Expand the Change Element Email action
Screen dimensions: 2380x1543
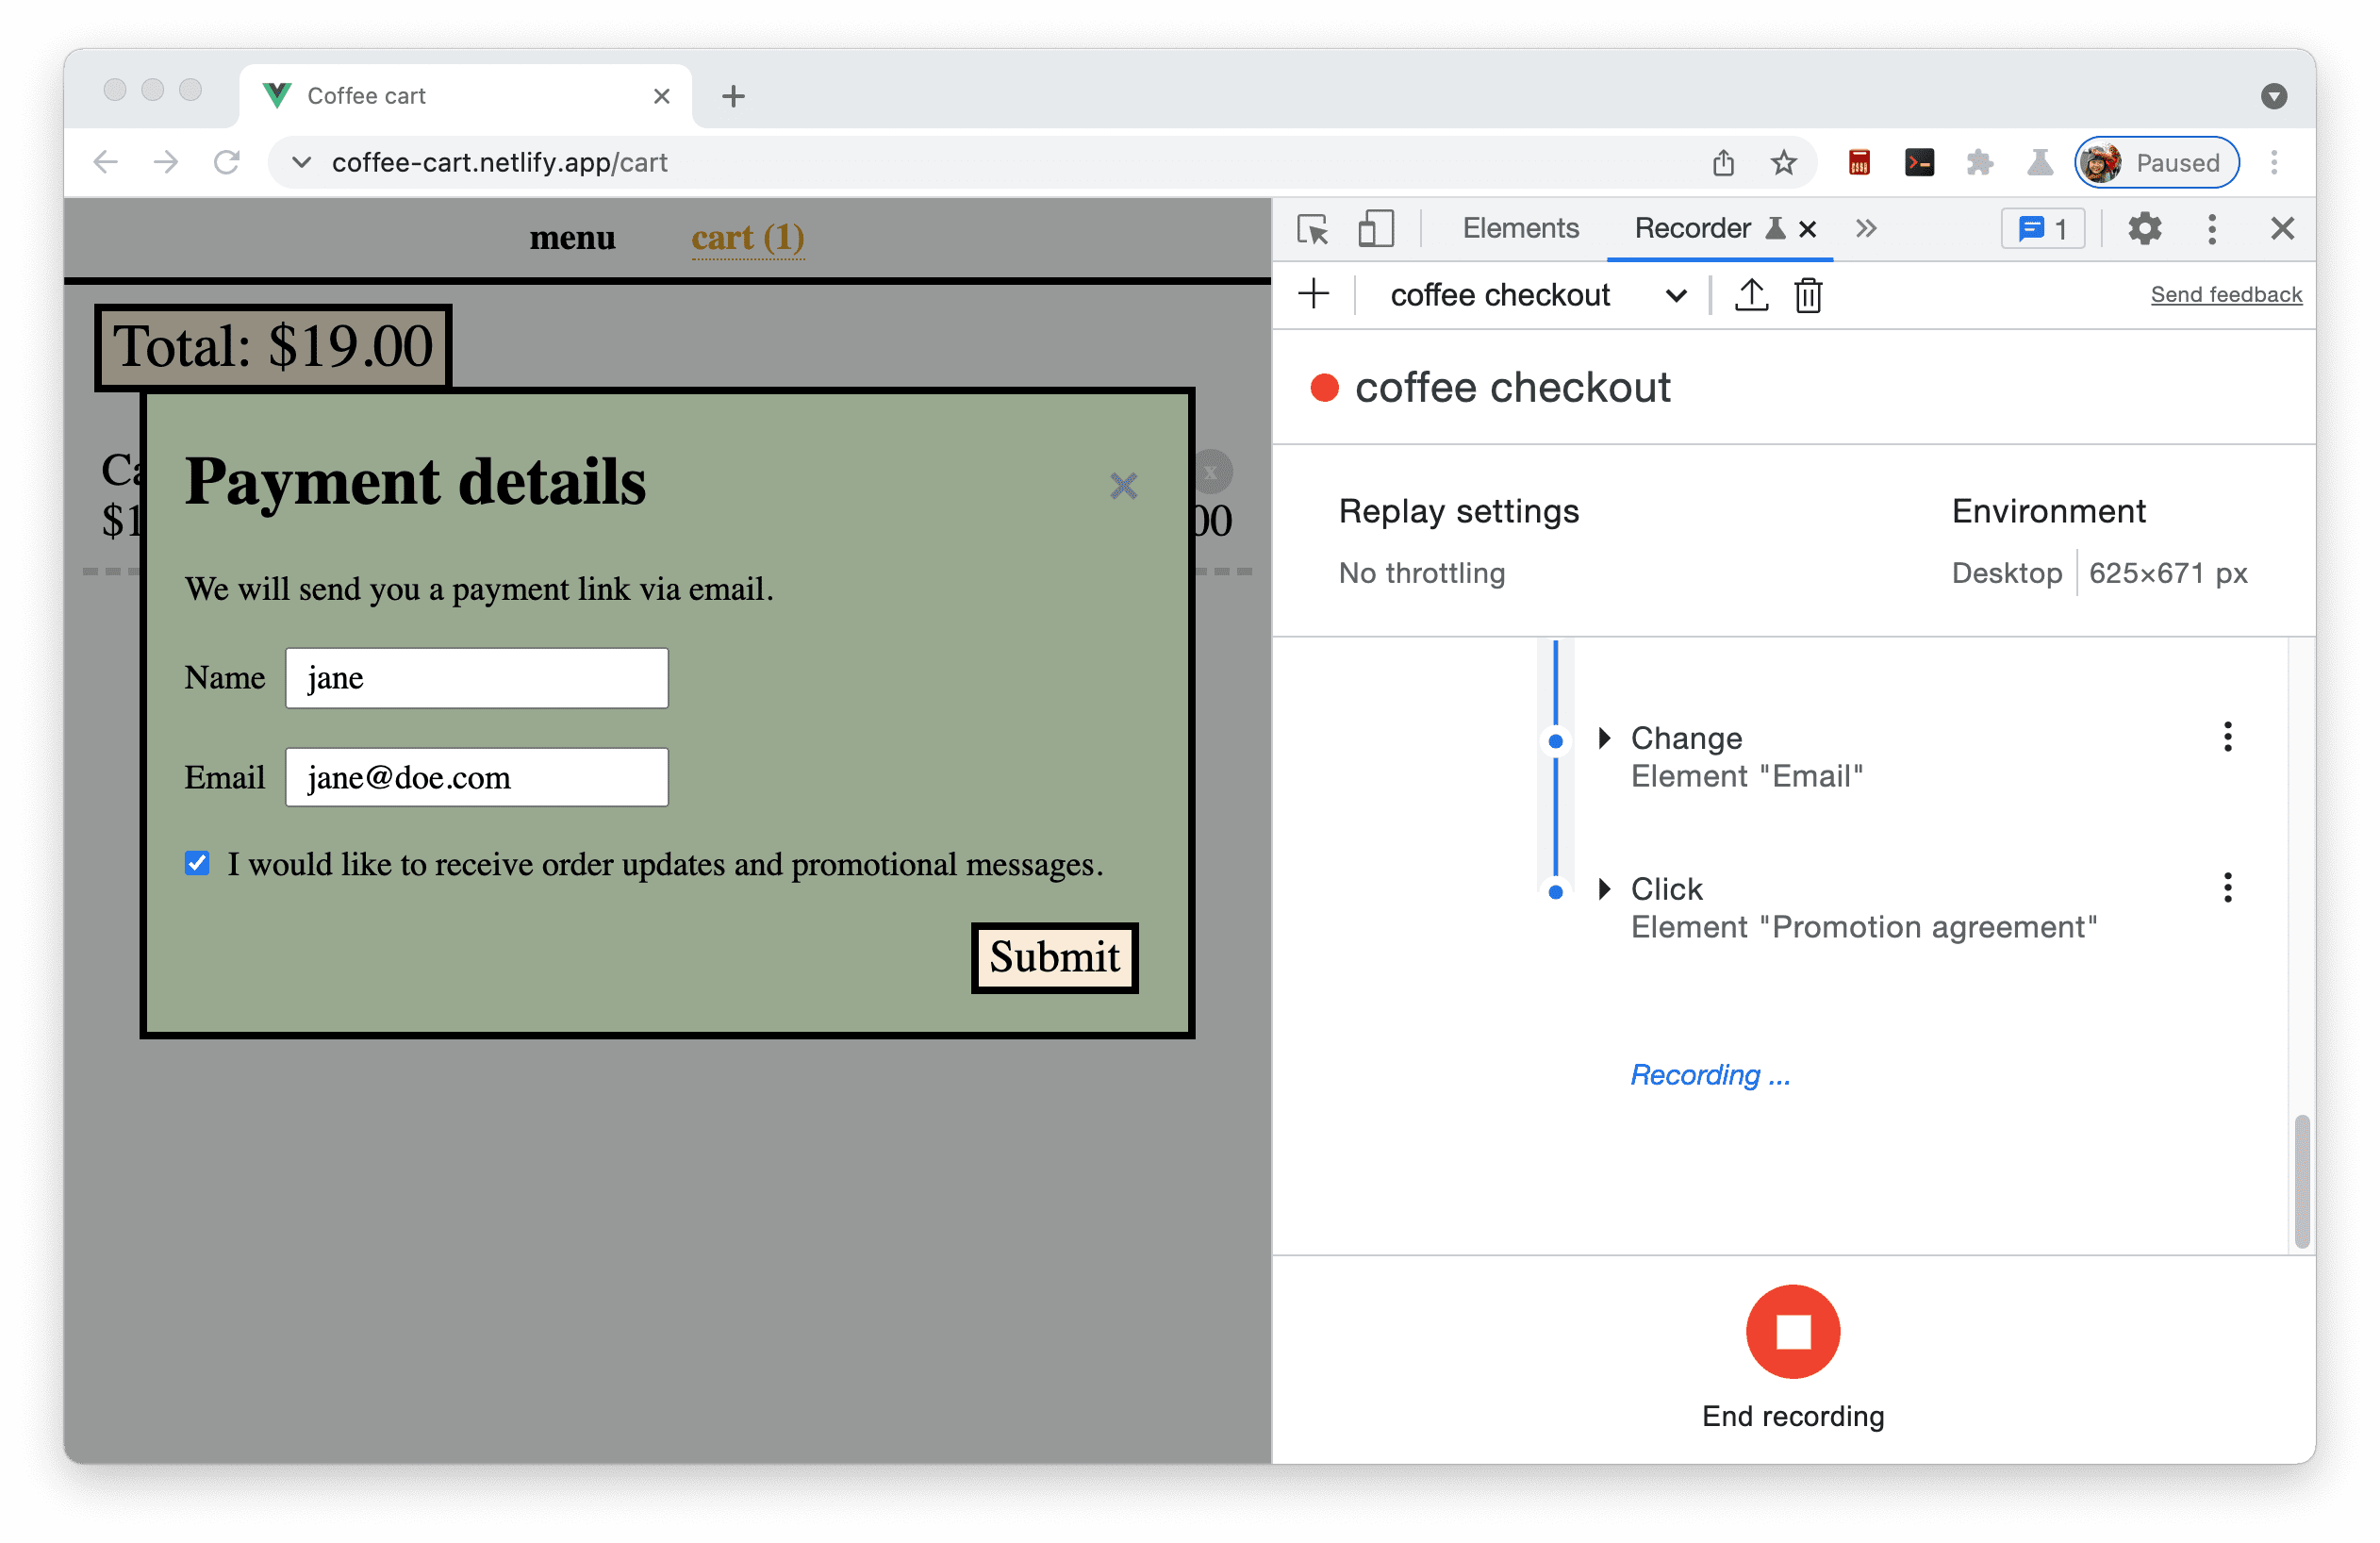click(x=1605, y=736)
